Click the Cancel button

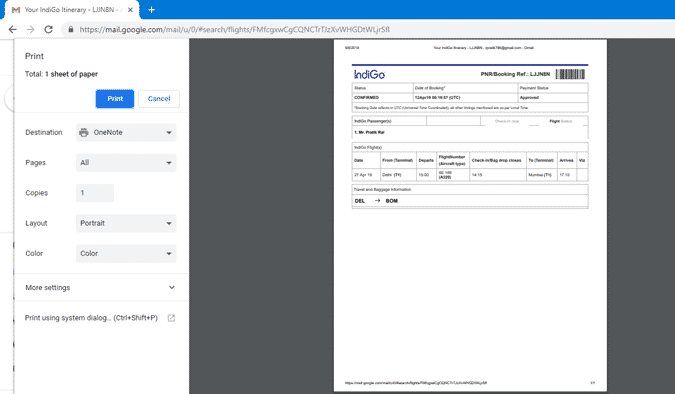pos(159,99)
